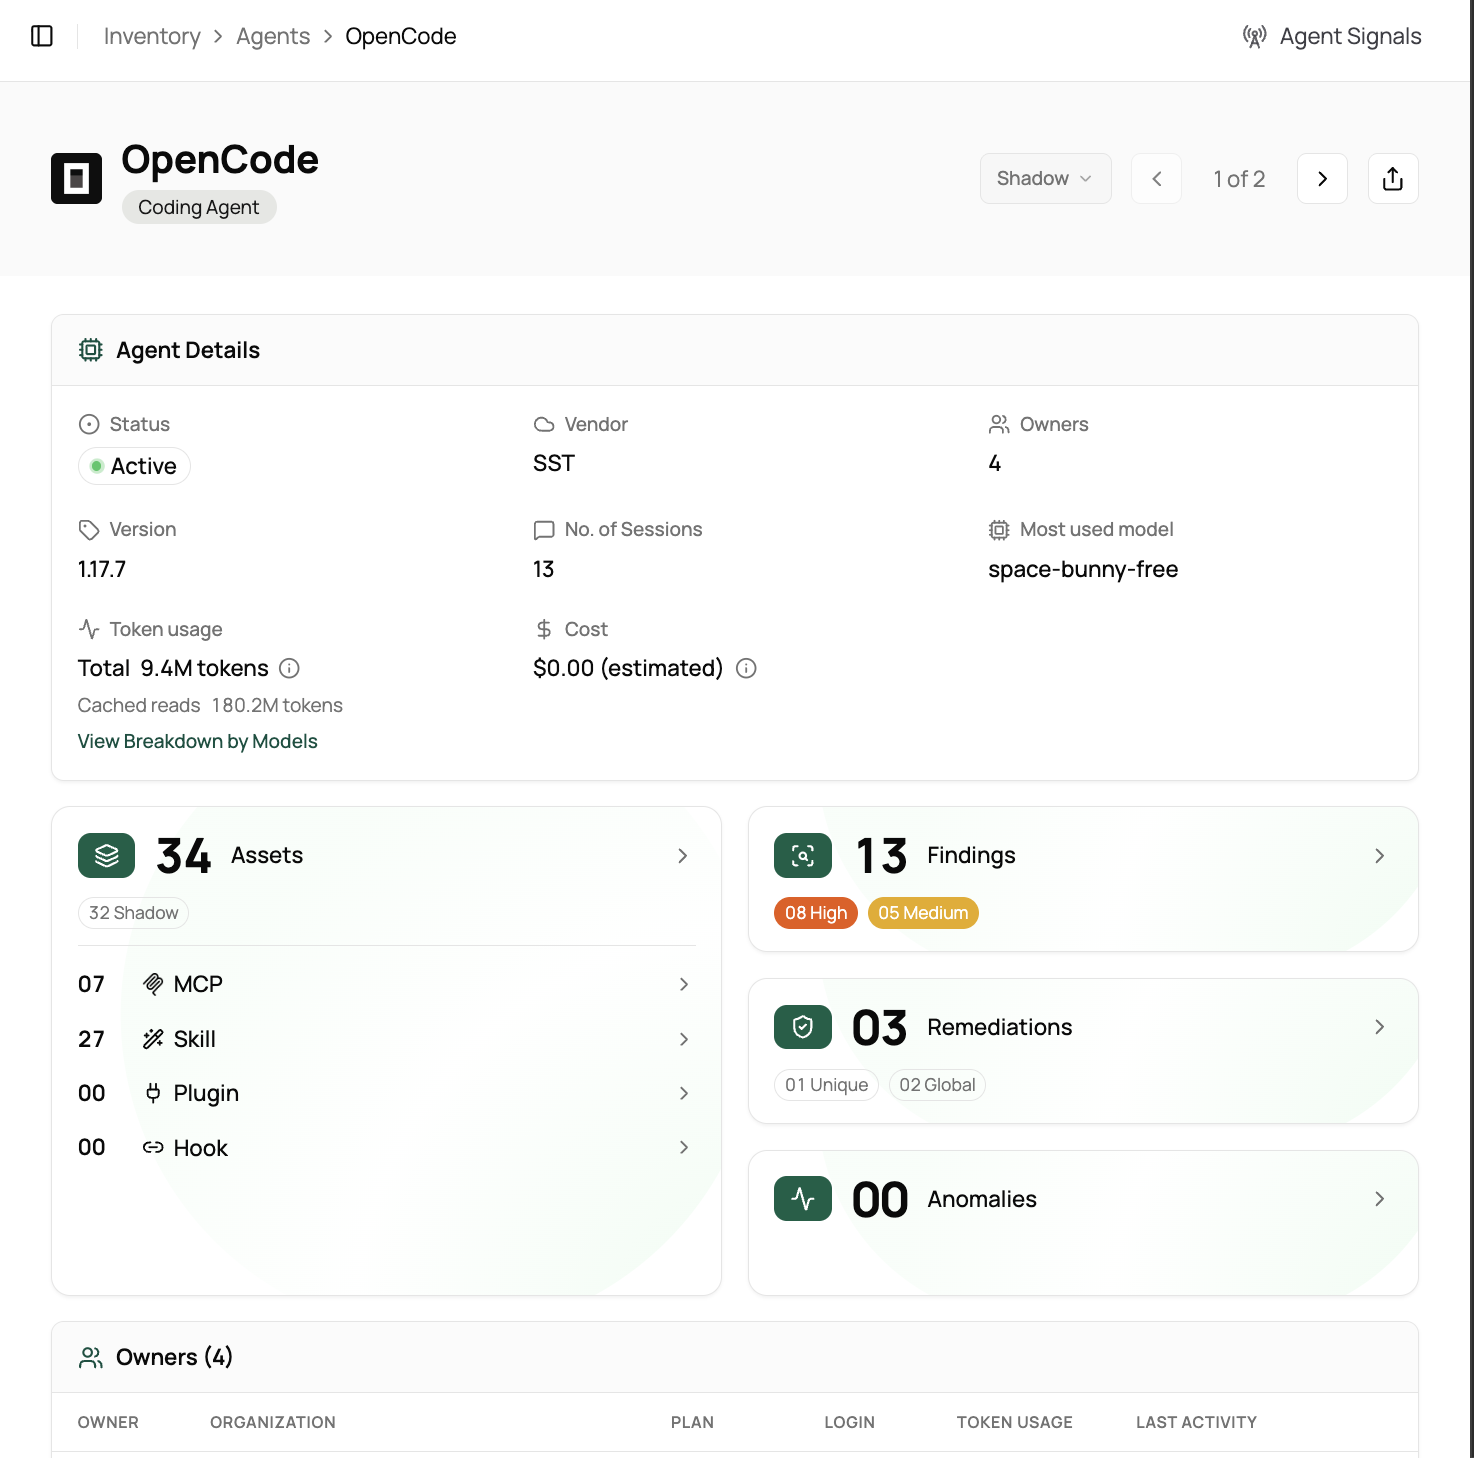Open Anomalies card via its chevron

[x=1380, y=1199]
